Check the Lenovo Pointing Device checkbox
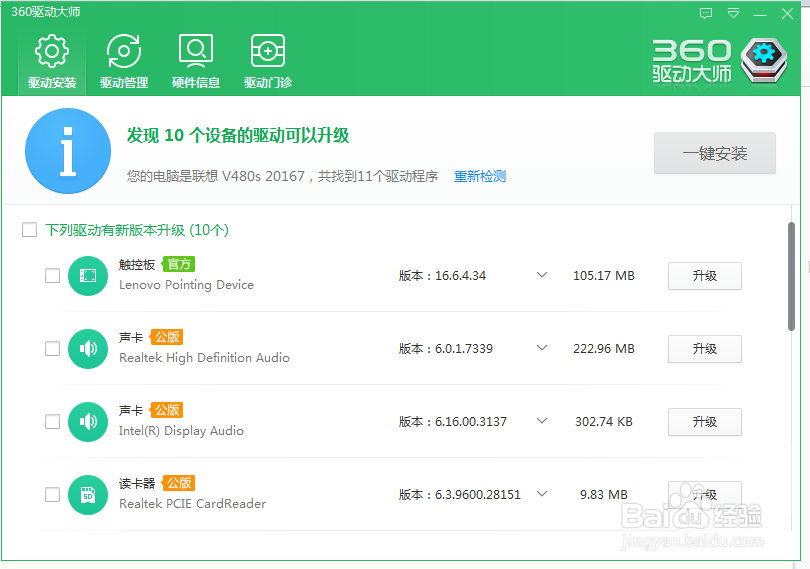This screenshot has width=810, height=569. pos(52,276)
